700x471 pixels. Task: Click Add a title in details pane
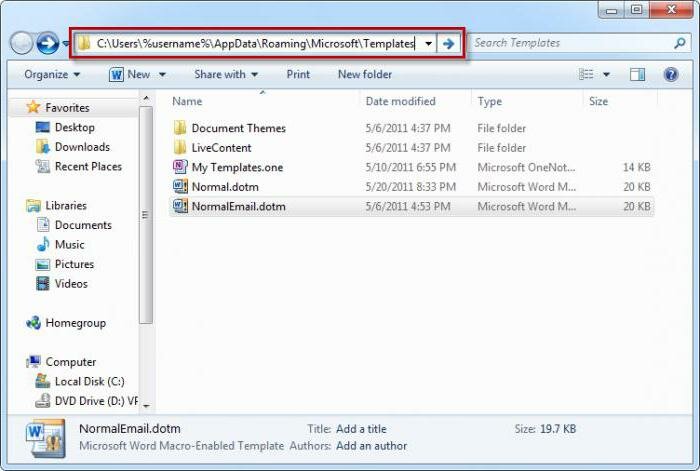pyautogui.click(x=361, y=429)
